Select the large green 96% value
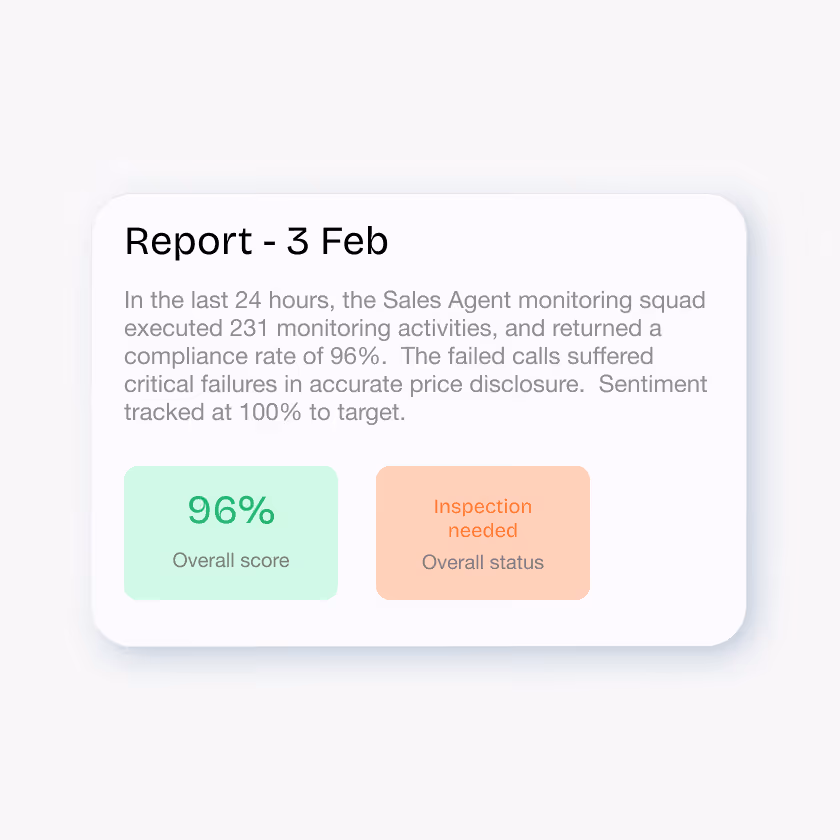This screenshot has height=840, width=840. [231, 509]
